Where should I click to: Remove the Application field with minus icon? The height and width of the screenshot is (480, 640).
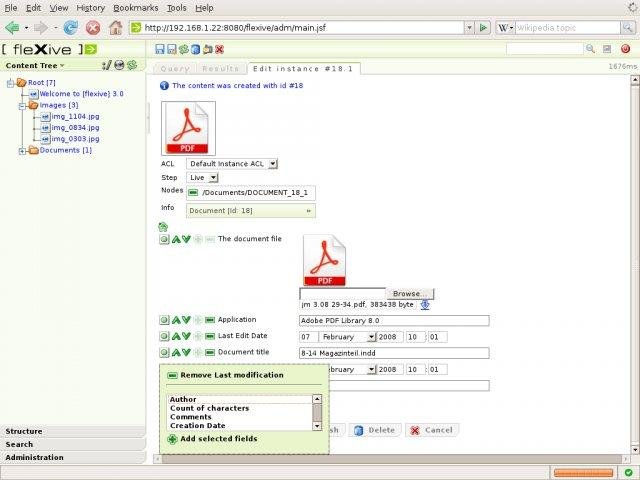(210, 320)
